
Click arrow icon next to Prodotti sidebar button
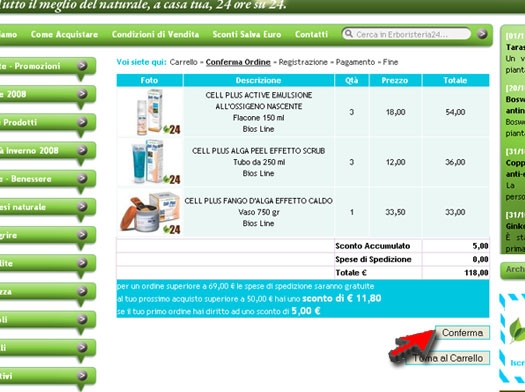click(82, 122)
